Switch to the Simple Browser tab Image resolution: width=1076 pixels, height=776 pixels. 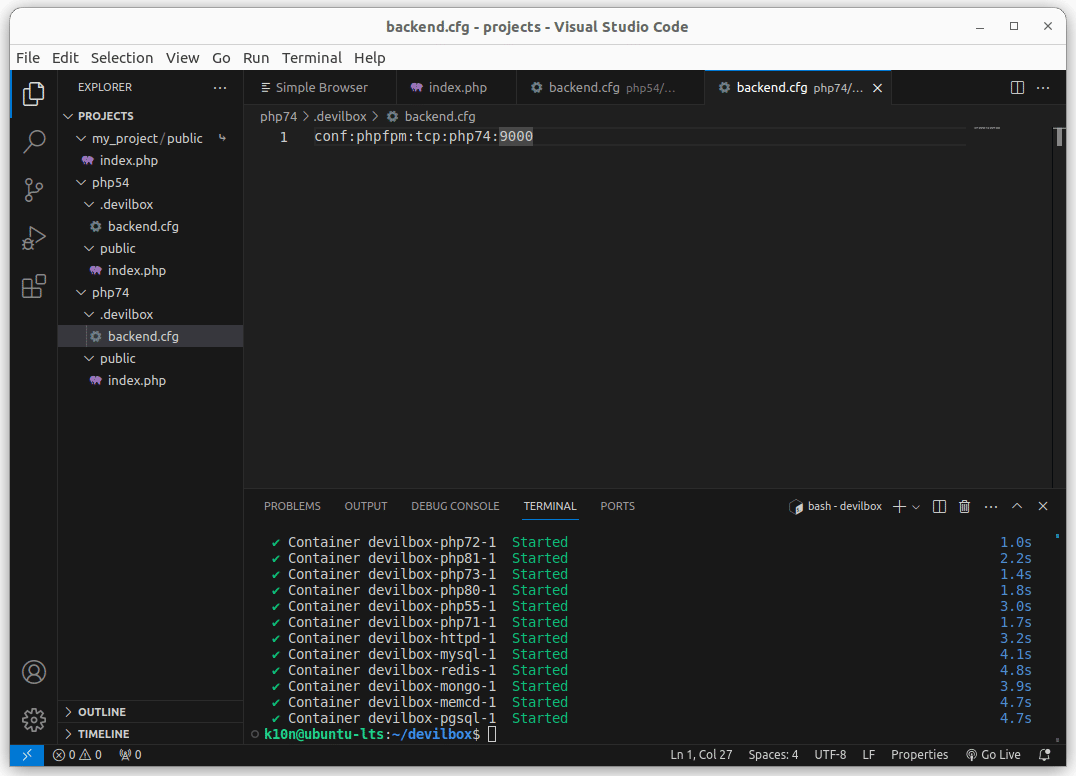pos(320,88)
